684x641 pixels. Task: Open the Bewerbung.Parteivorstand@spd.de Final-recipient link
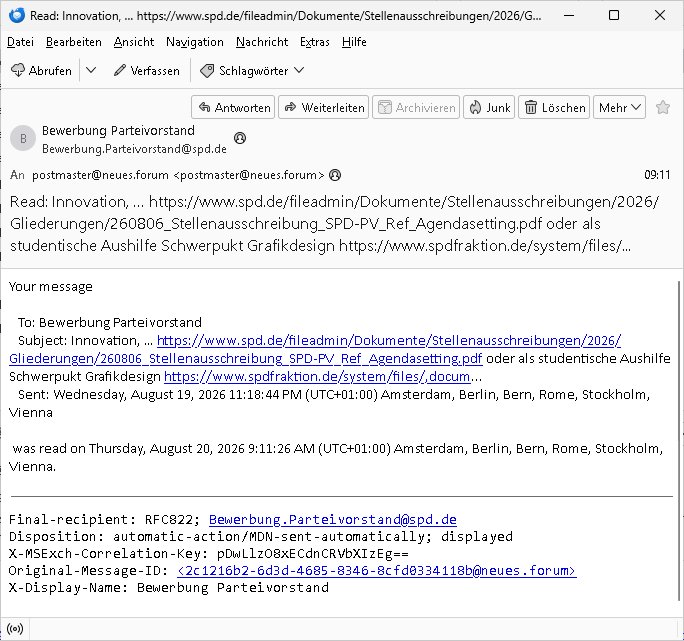[x=333, y=519]
